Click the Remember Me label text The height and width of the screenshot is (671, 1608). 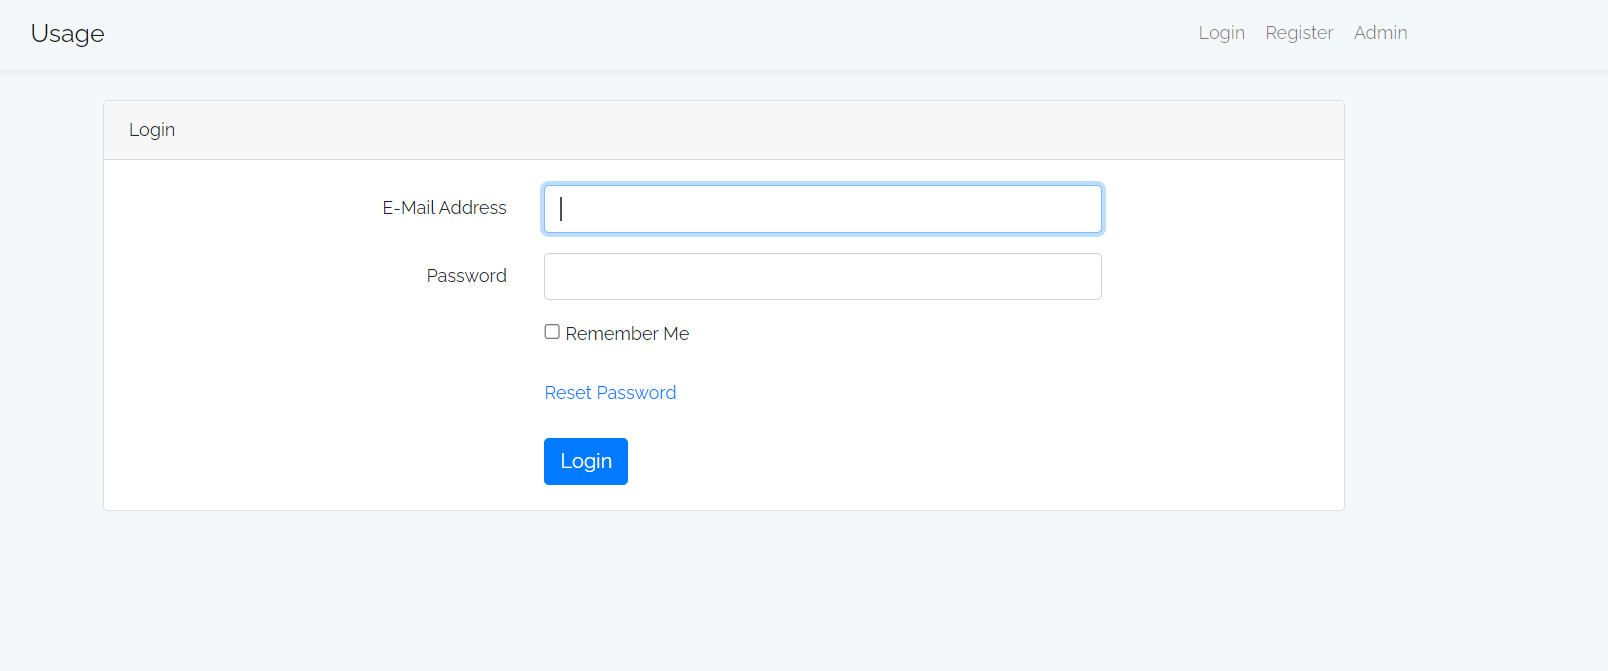click(627, 333)
